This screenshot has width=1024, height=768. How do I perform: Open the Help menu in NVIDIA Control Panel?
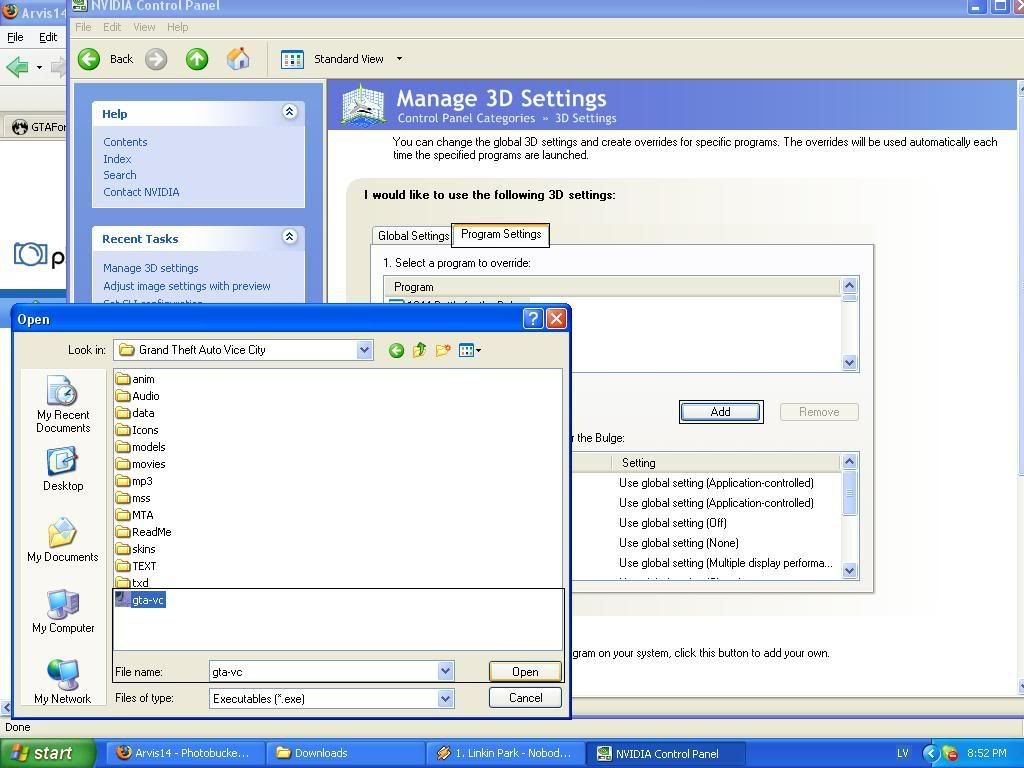coord(177,27)
